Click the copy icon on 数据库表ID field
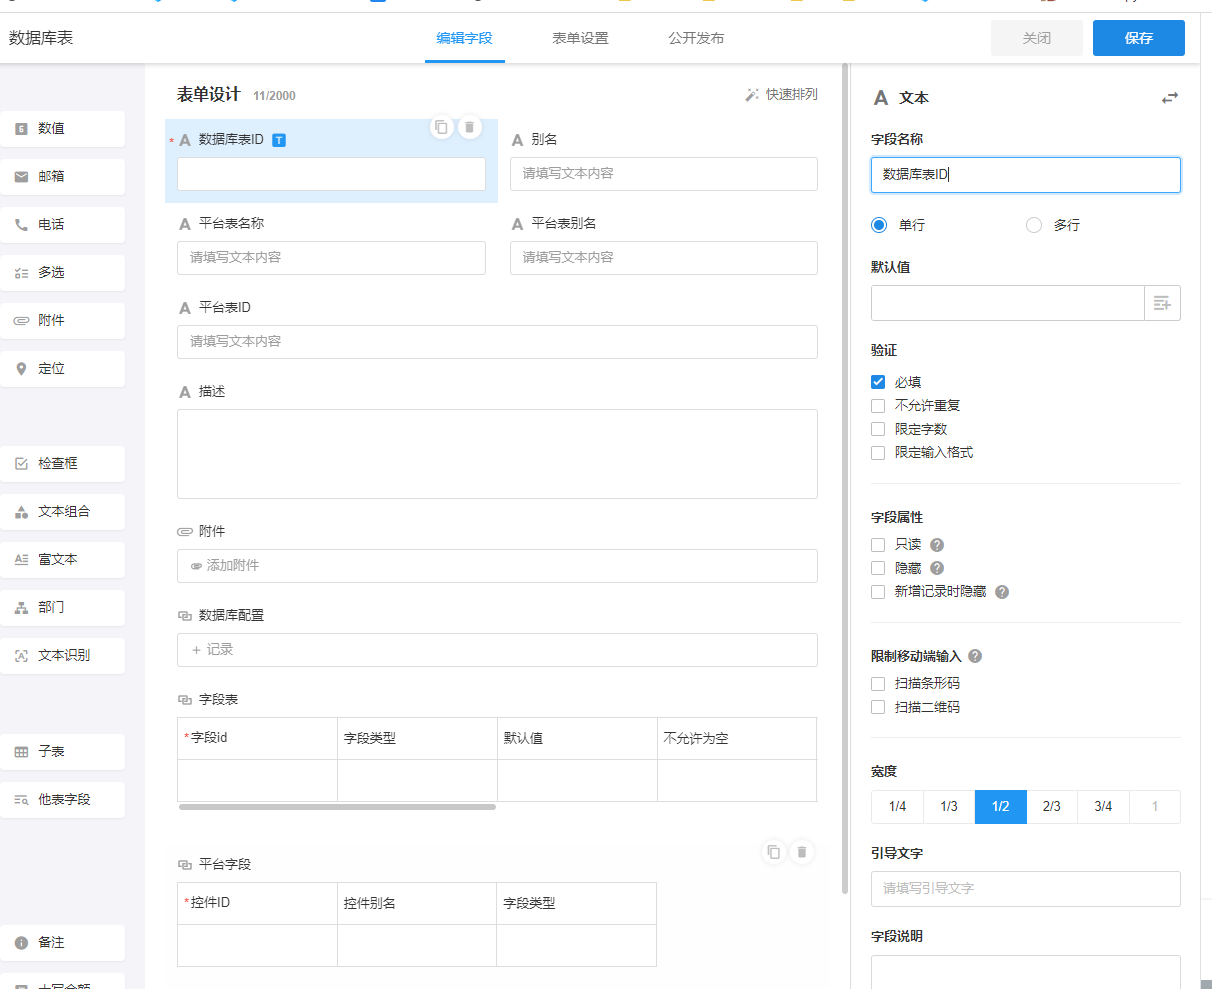Image resolution: width=1212 pixels, height=989 pixels. [441, 127]
